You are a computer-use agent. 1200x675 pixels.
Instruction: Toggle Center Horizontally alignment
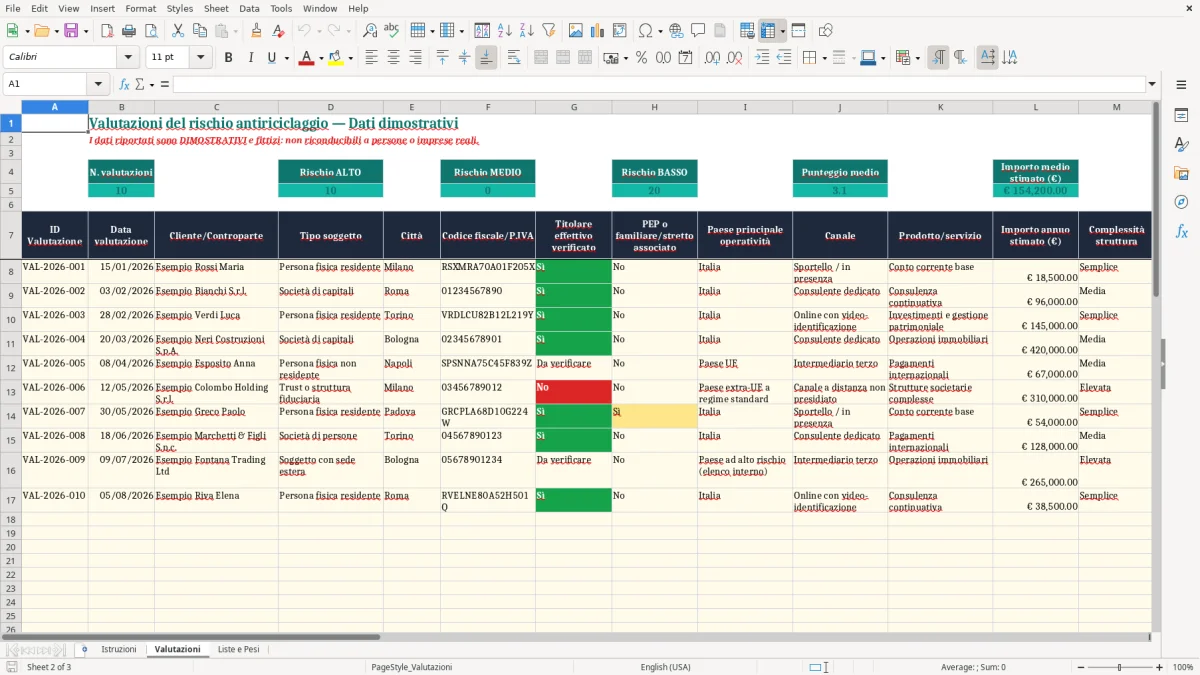point(394,58)
